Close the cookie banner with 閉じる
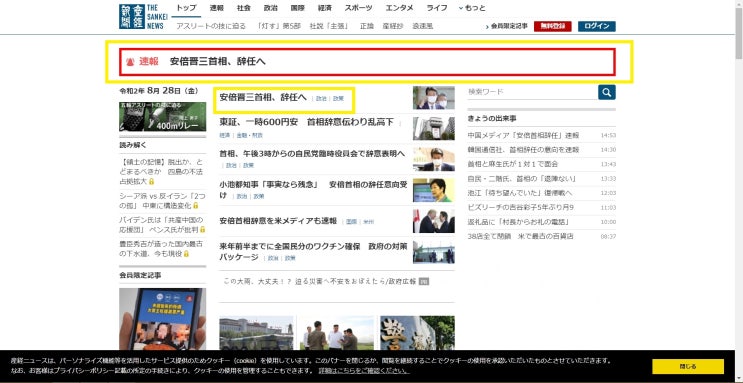Image resolution: width=743 pixels, height=383 pixels. pos(688,366)
